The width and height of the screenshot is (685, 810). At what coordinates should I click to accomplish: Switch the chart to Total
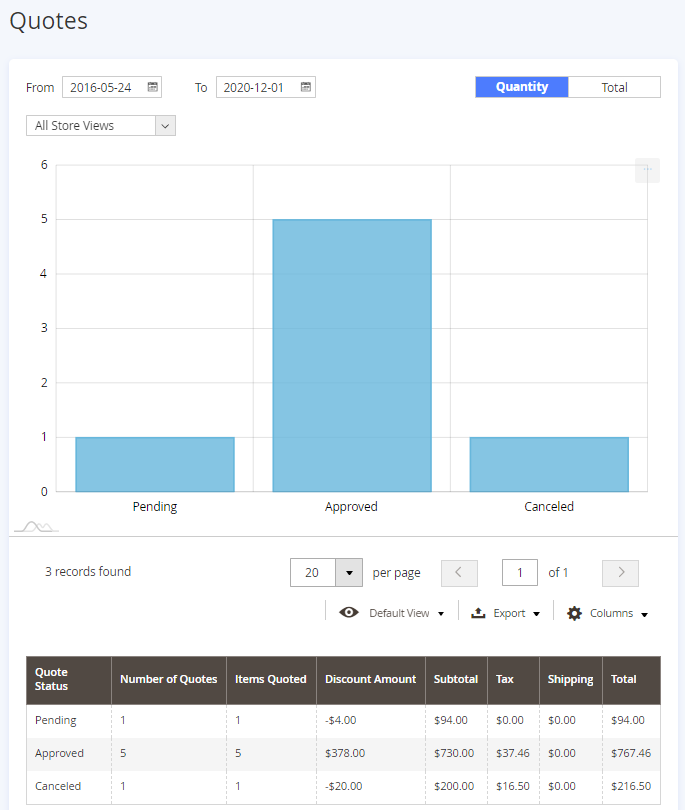[x=614, y=87]
